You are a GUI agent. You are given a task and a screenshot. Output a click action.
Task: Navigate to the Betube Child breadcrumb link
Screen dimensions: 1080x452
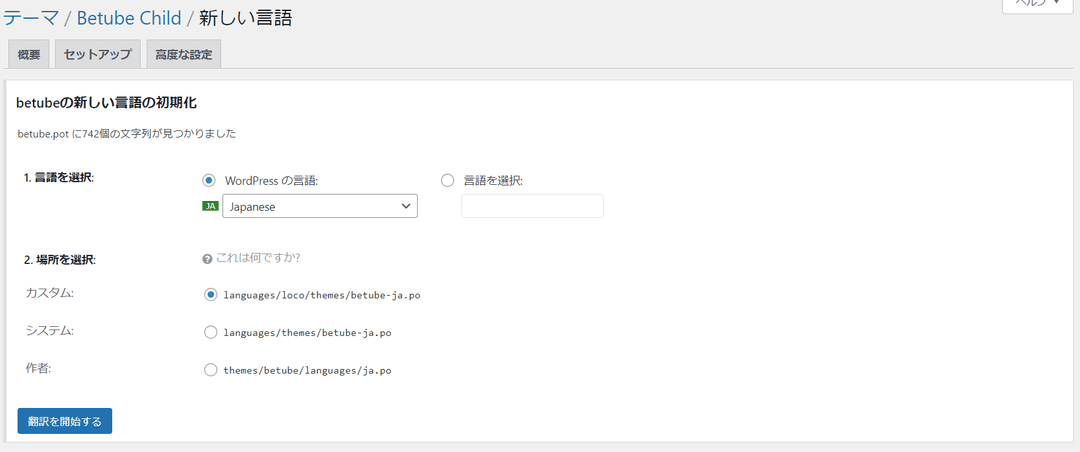(x=135, y=18)
